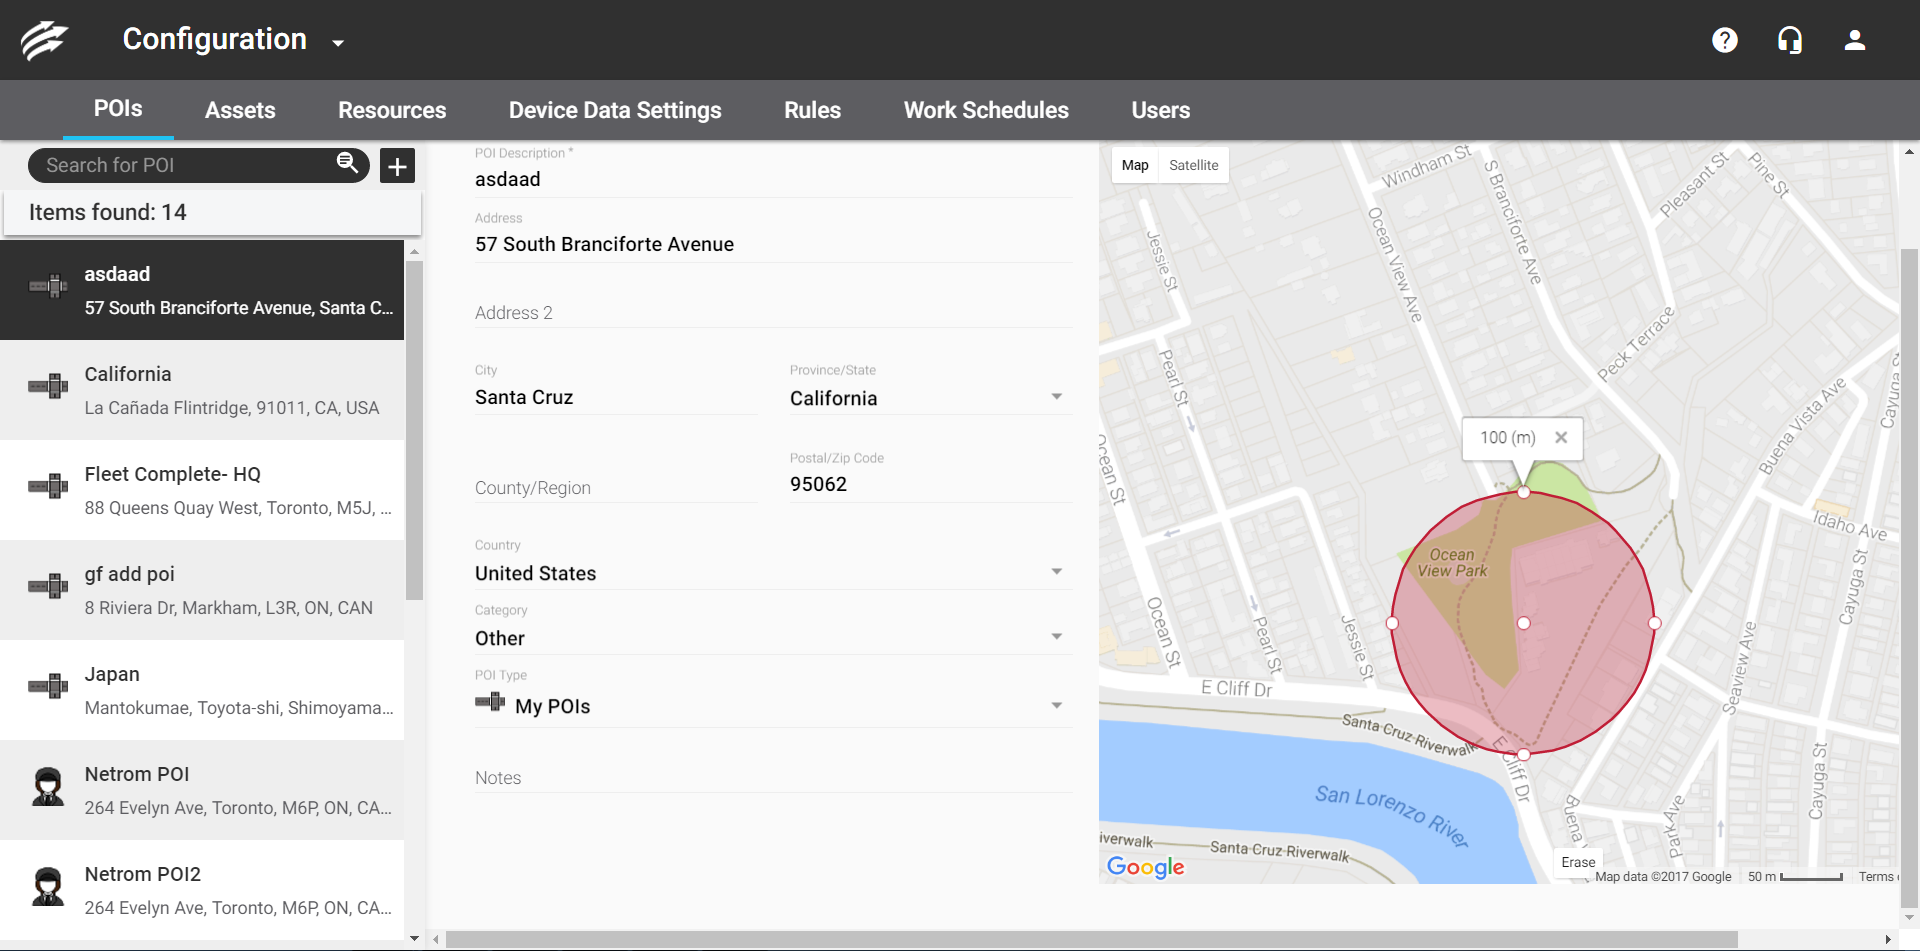The image size is (1920, 951).
Task: Edit the Address field
Action: (773, 244)
